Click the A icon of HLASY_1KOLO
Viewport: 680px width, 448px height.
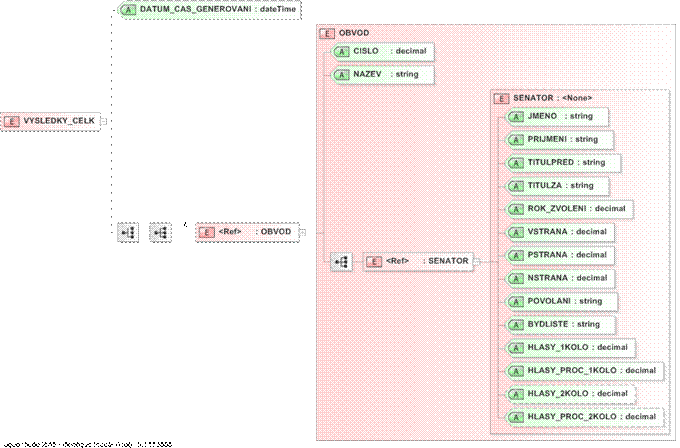click(516, 348)
